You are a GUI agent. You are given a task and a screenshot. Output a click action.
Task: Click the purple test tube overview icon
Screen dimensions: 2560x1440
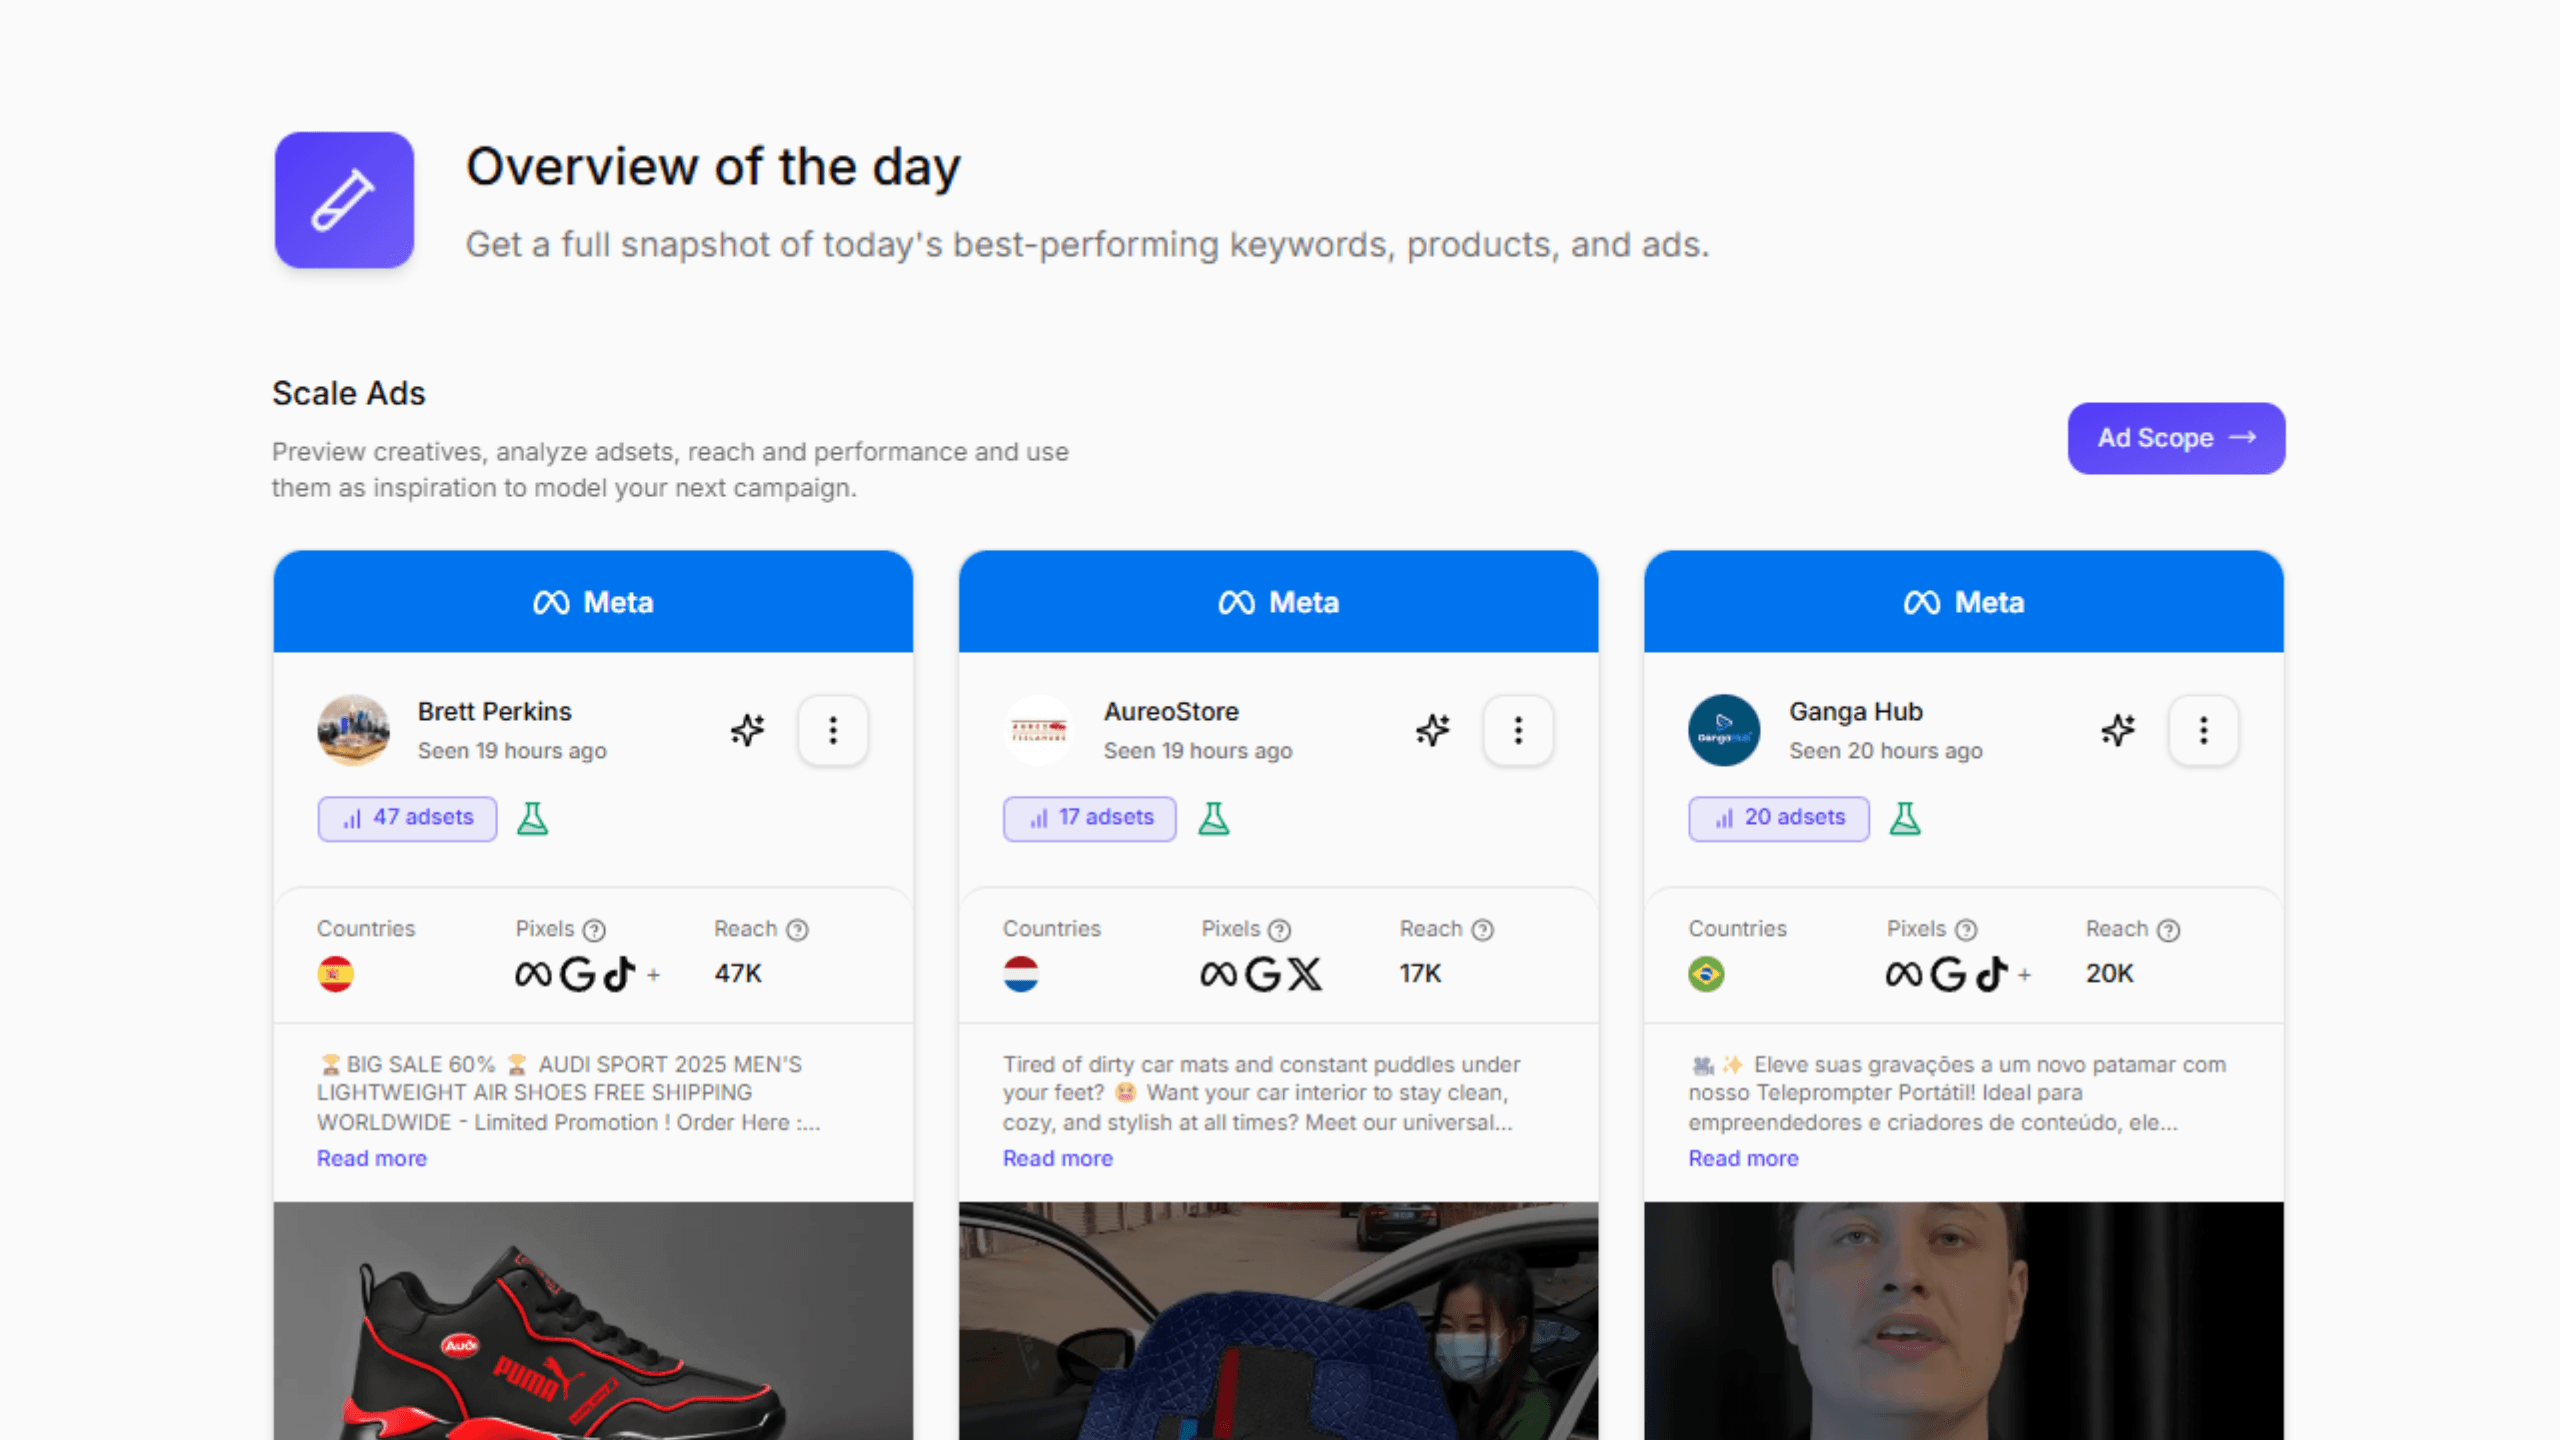tap(344, 200)
